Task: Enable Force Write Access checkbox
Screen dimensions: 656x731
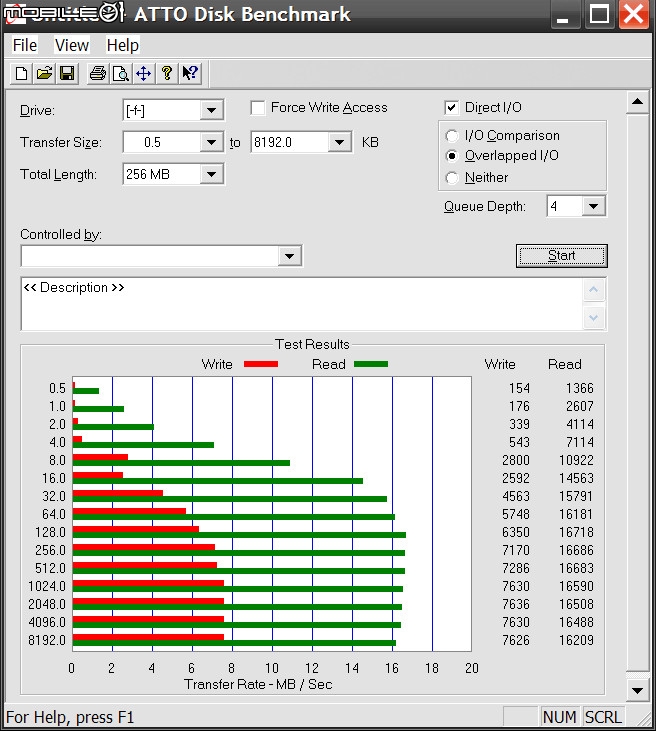Action: coord(258,108)
